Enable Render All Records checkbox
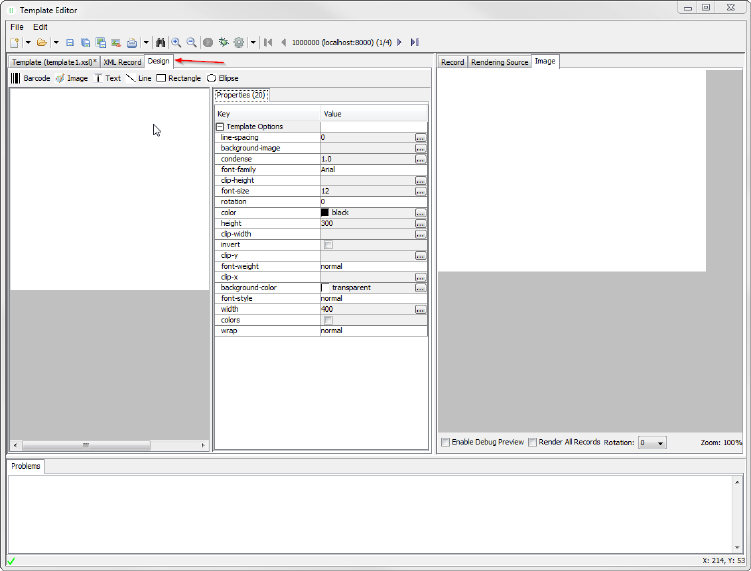This screenshot has width=751, height=571. (533, 442)
